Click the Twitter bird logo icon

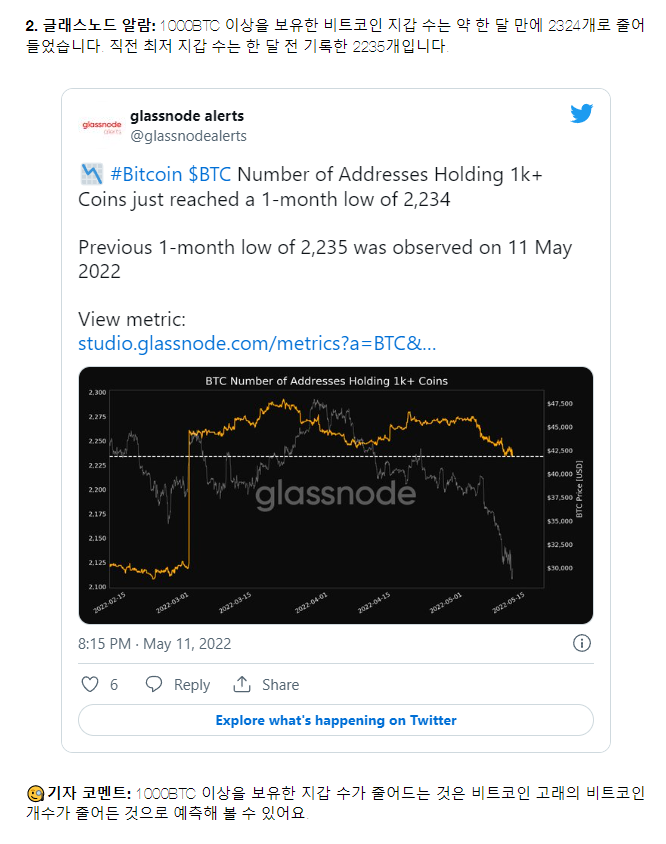click(x=581, y=113)
